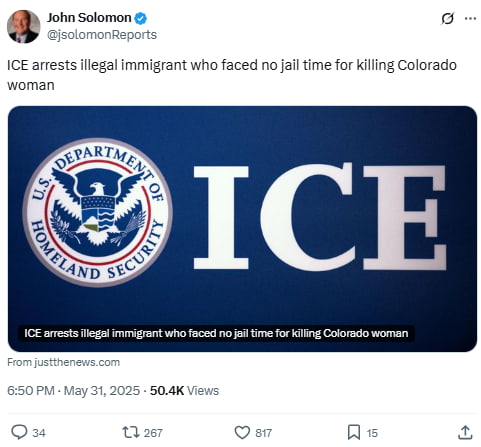Share the post via the upload arrow icon

(x=465, y=432)
